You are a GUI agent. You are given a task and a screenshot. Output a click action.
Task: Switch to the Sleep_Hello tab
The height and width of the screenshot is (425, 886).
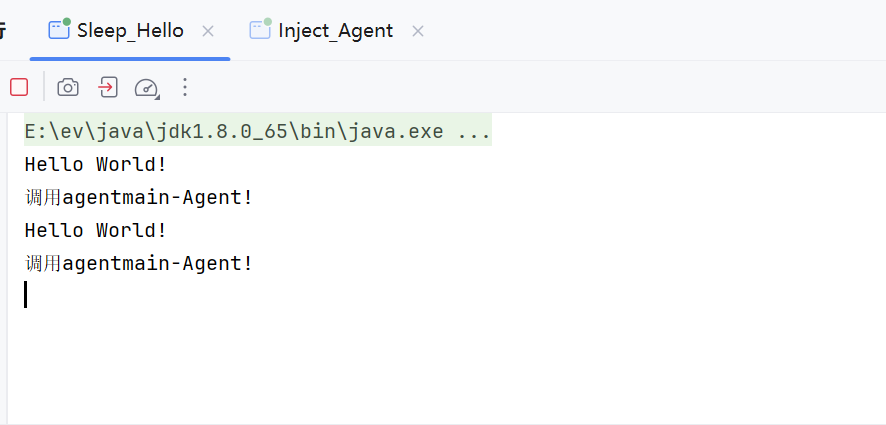click(x=131, y=31)
